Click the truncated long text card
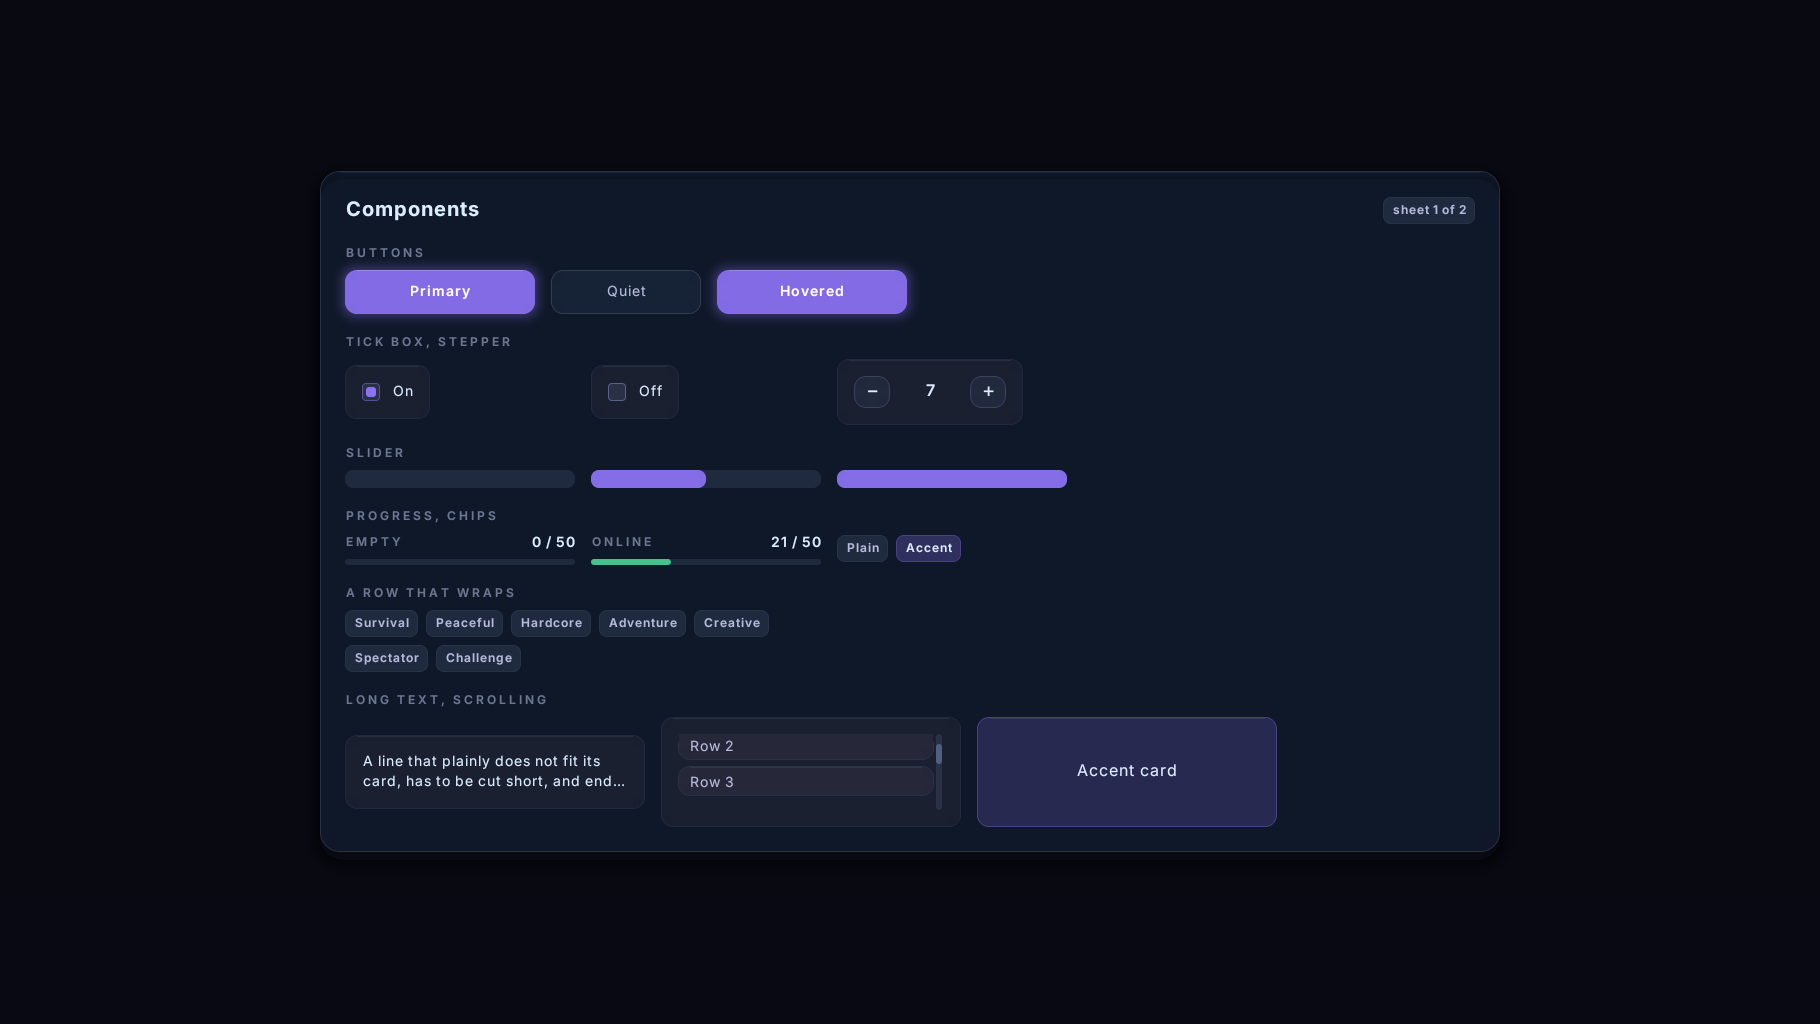1820x1024 pixels. coord(495,772)
